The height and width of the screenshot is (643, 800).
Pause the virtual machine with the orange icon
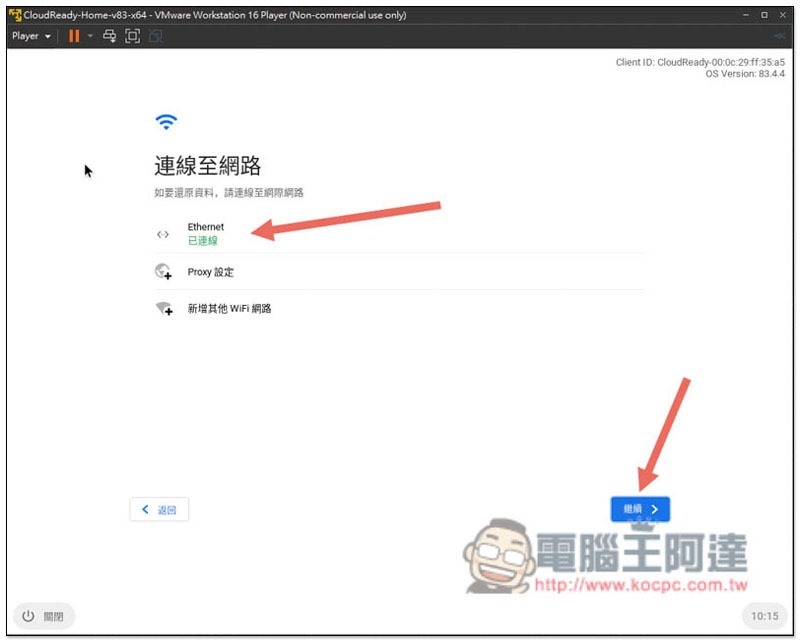[74, 36]
